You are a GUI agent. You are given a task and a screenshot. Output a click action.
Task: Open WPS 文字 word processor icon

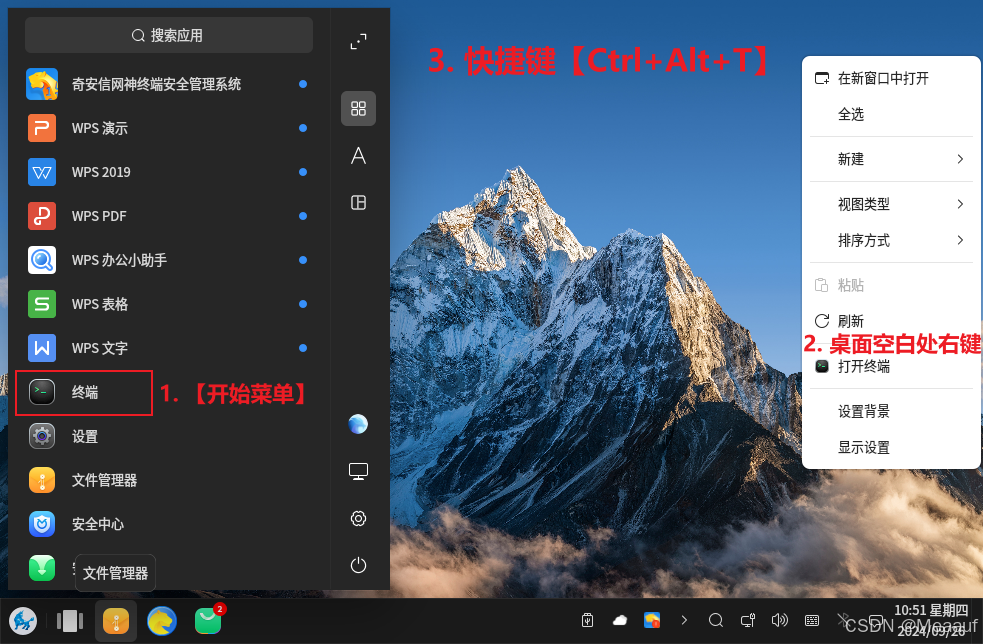[42, 348]
